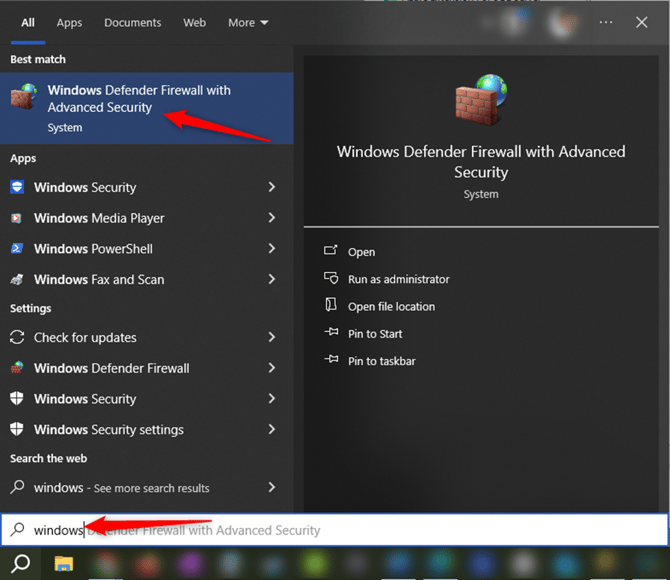
Task: Expand Windows Security app options chevron
Action: point(272,187)
